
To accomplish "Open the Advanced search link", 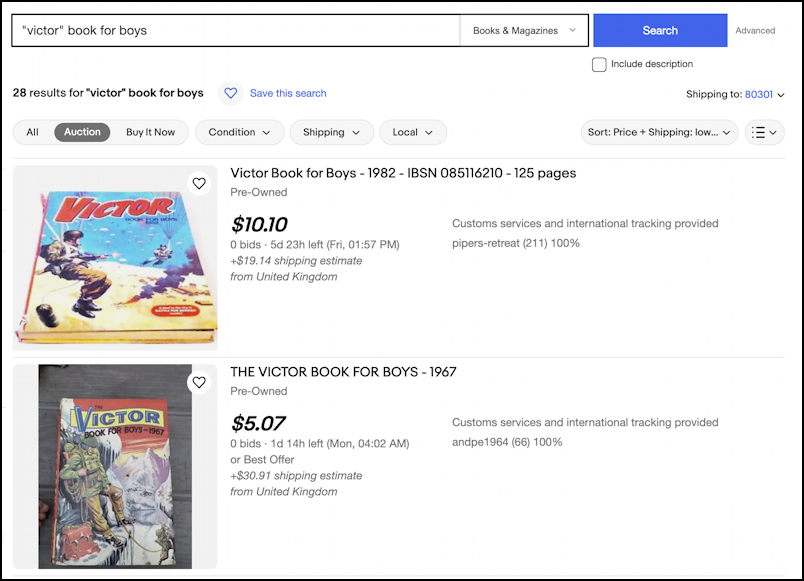I will click(755, 31).
